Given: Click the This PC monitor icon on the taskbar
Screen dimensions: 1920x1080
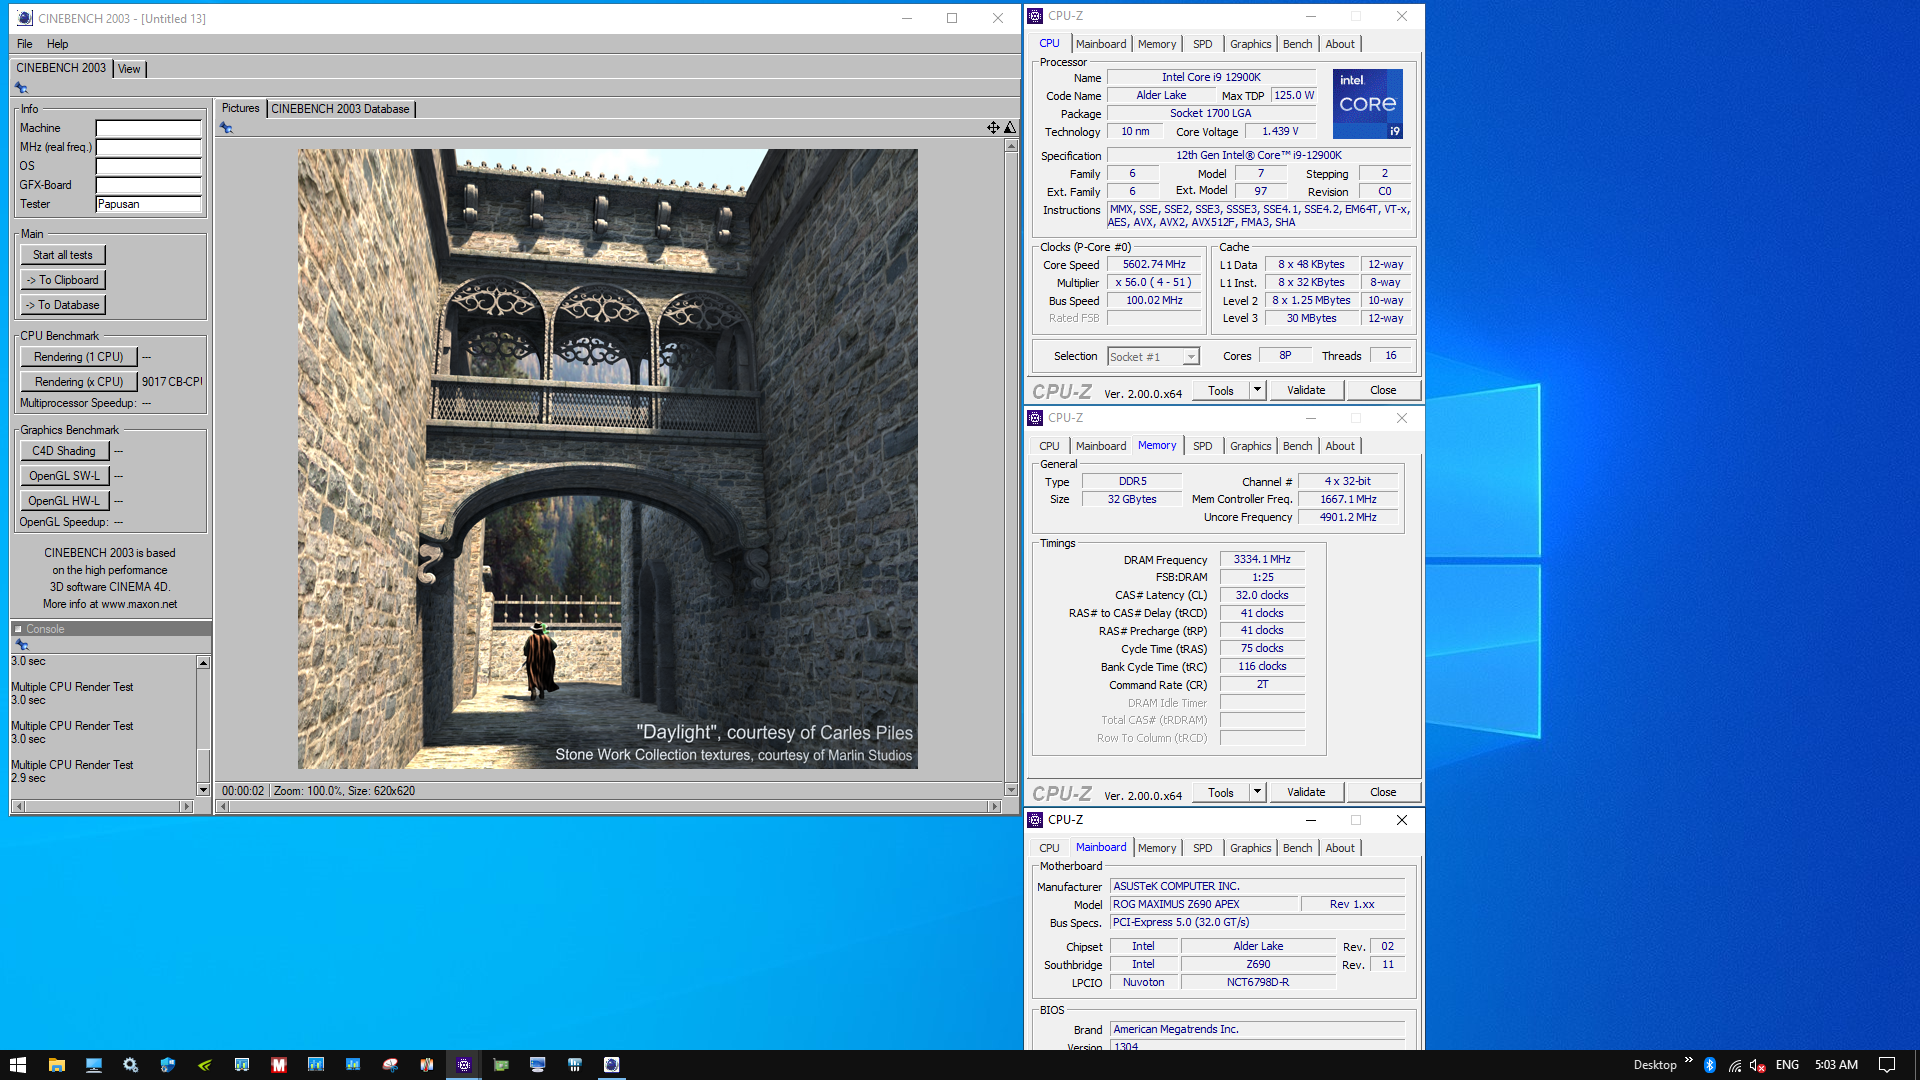Looking at the screenshot, I should pos(93,1065).
